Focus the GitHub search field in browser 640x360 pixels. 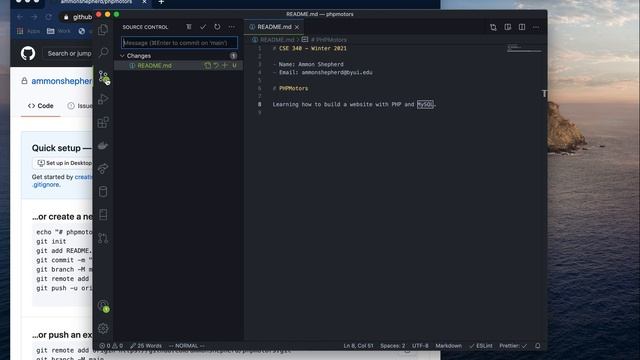pyautogui.click(x=69, y=53)
